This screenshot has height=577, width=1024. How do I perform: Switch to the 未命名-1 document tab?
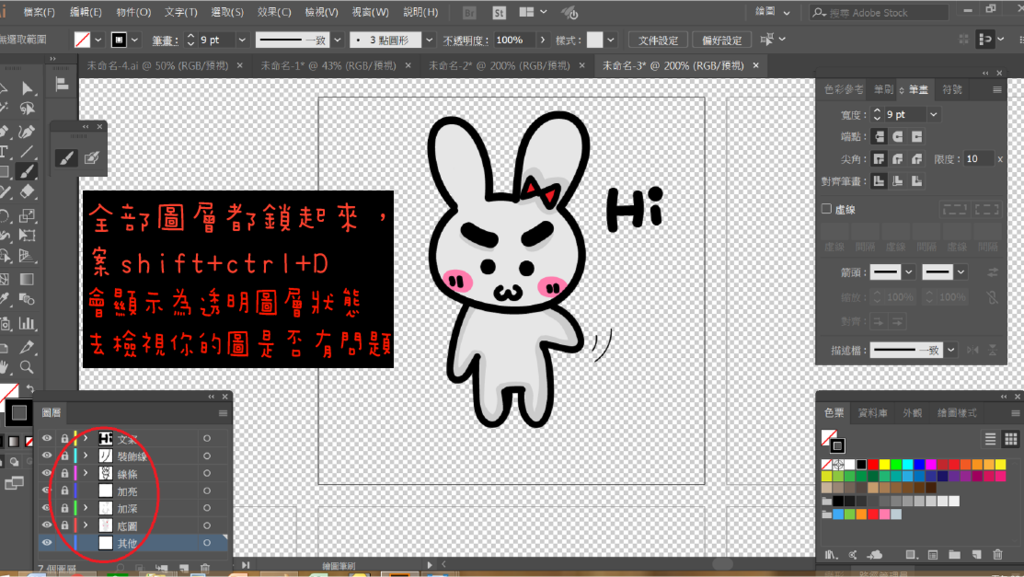click(x=328, y=66)
